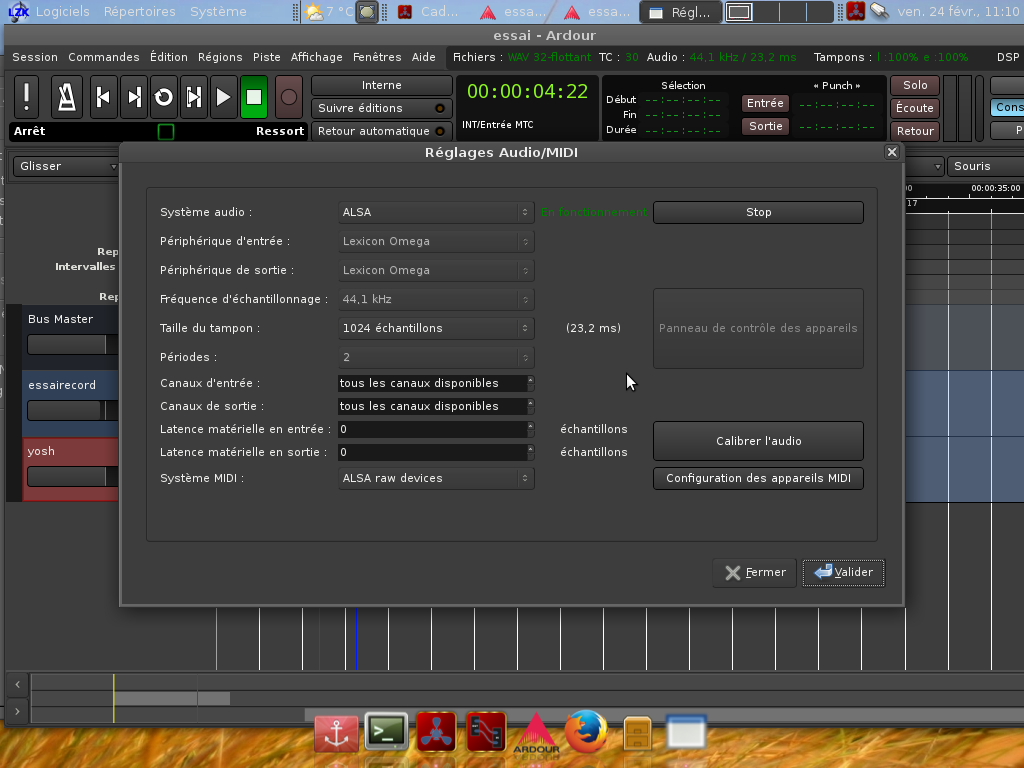Viewport: 1024px width, 768px height.
Task: Open Configuration des appareils MIDI
Action: point(758,478)
